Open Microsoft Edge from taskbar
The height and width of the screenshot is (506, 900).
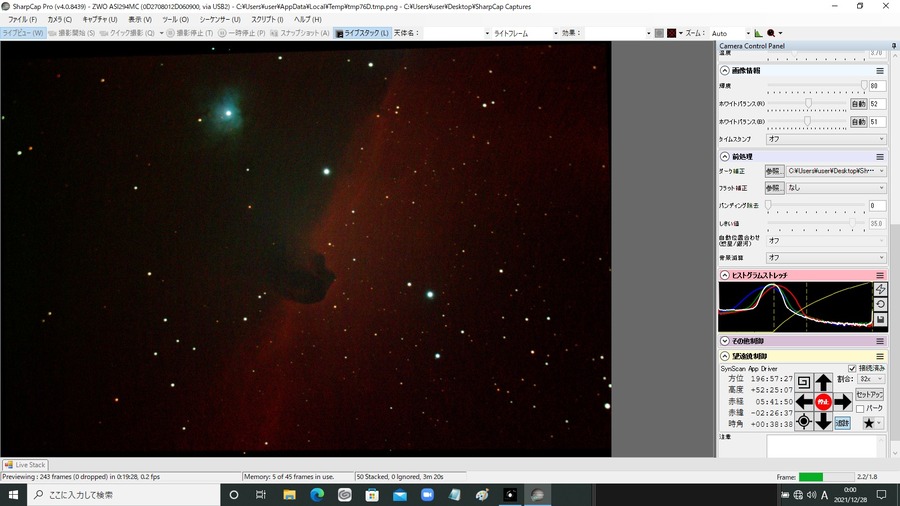click(317, 495)
